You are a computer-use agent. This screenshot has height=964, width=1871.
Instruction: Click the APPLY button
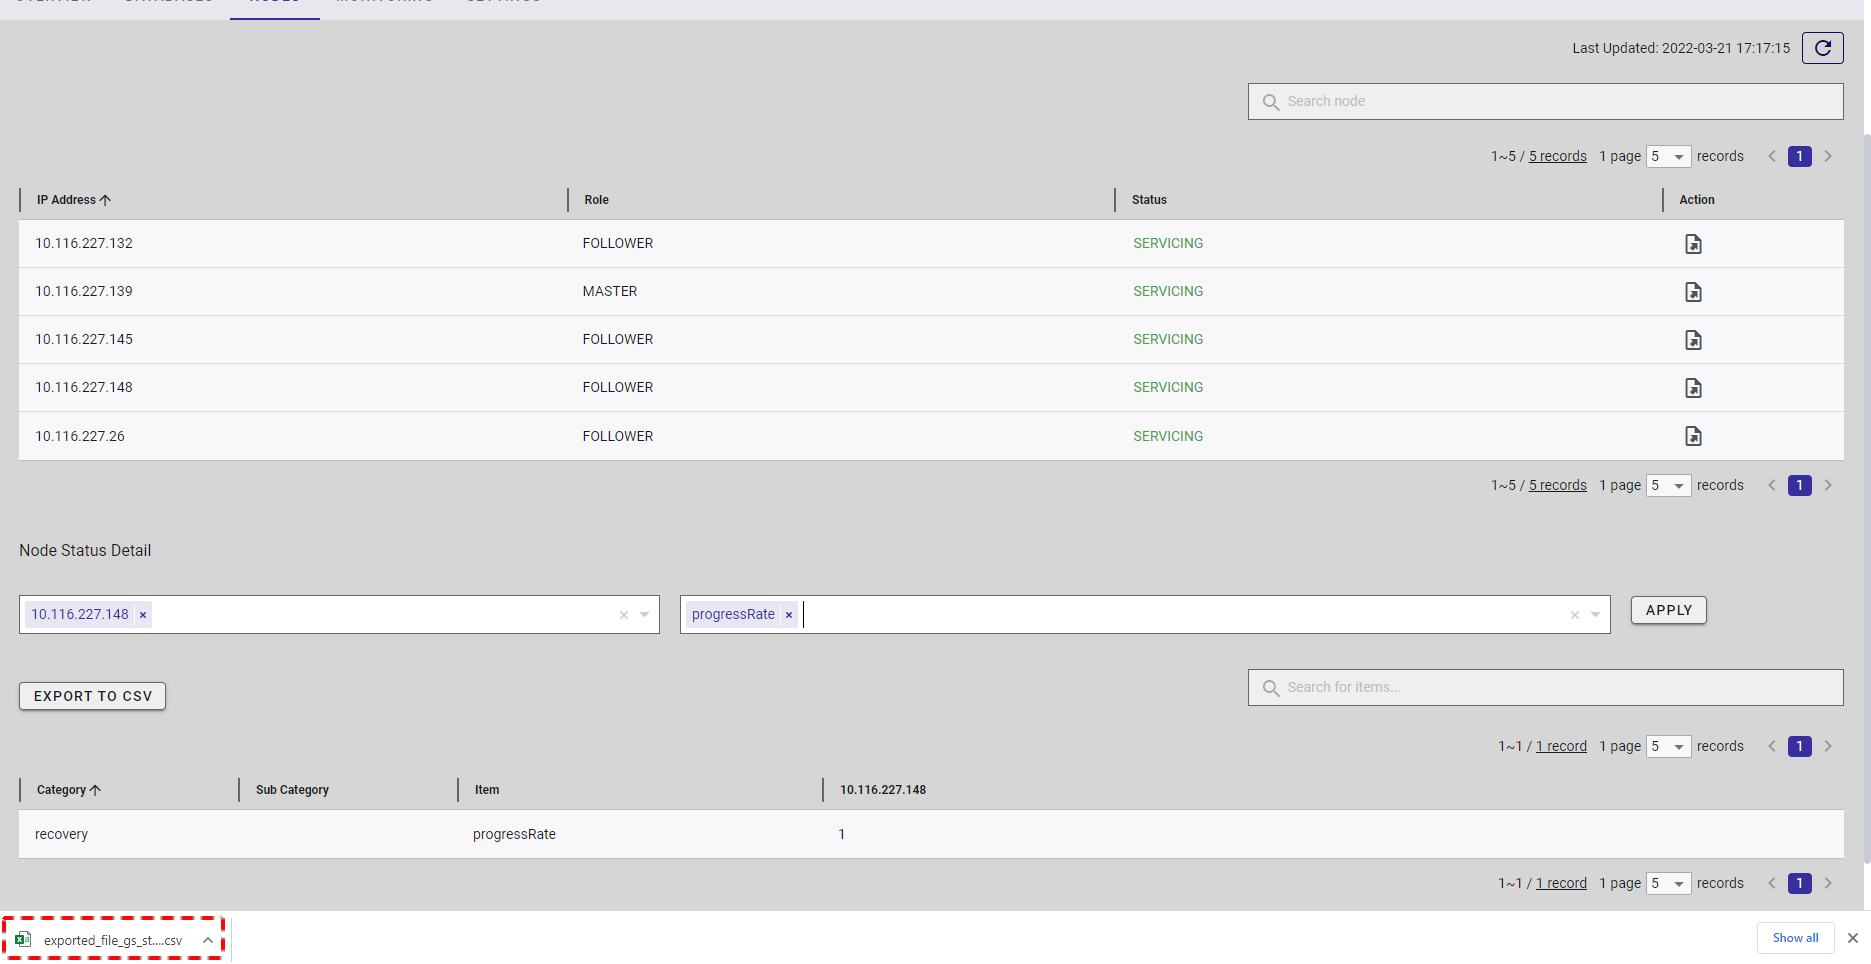(1668, 610)
